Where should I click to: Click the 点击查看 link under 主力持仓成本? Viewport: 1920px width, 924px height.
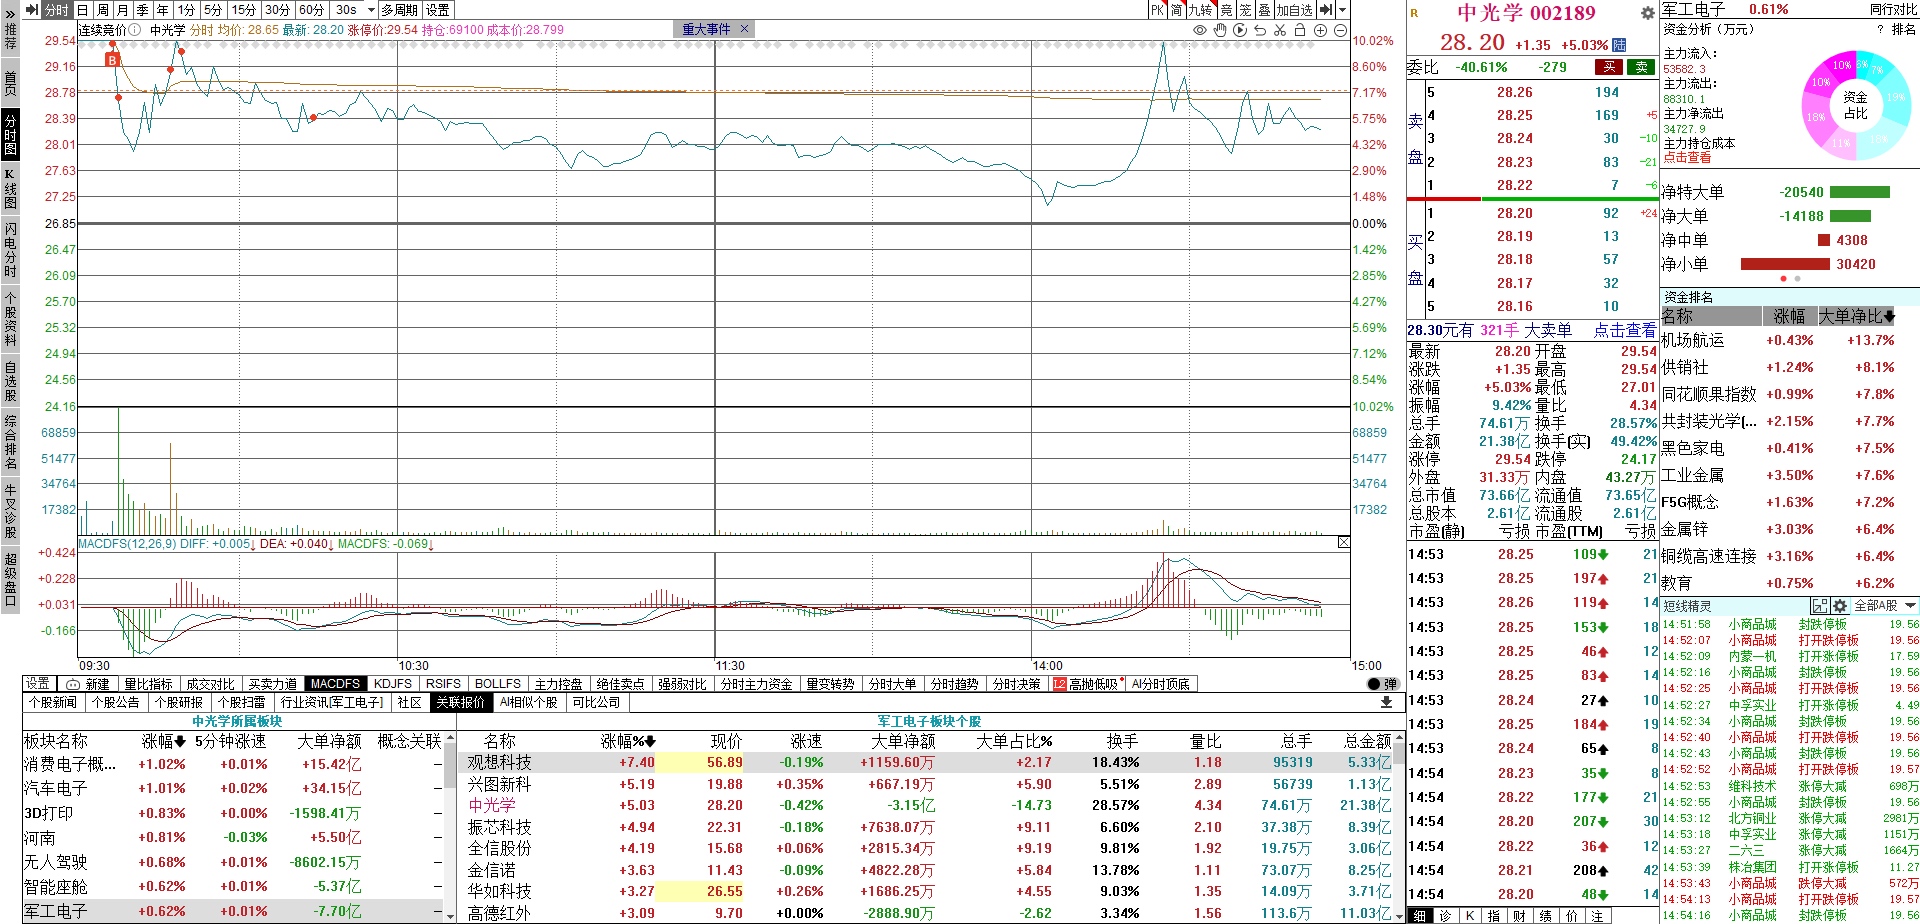(x=1687, y=157)
